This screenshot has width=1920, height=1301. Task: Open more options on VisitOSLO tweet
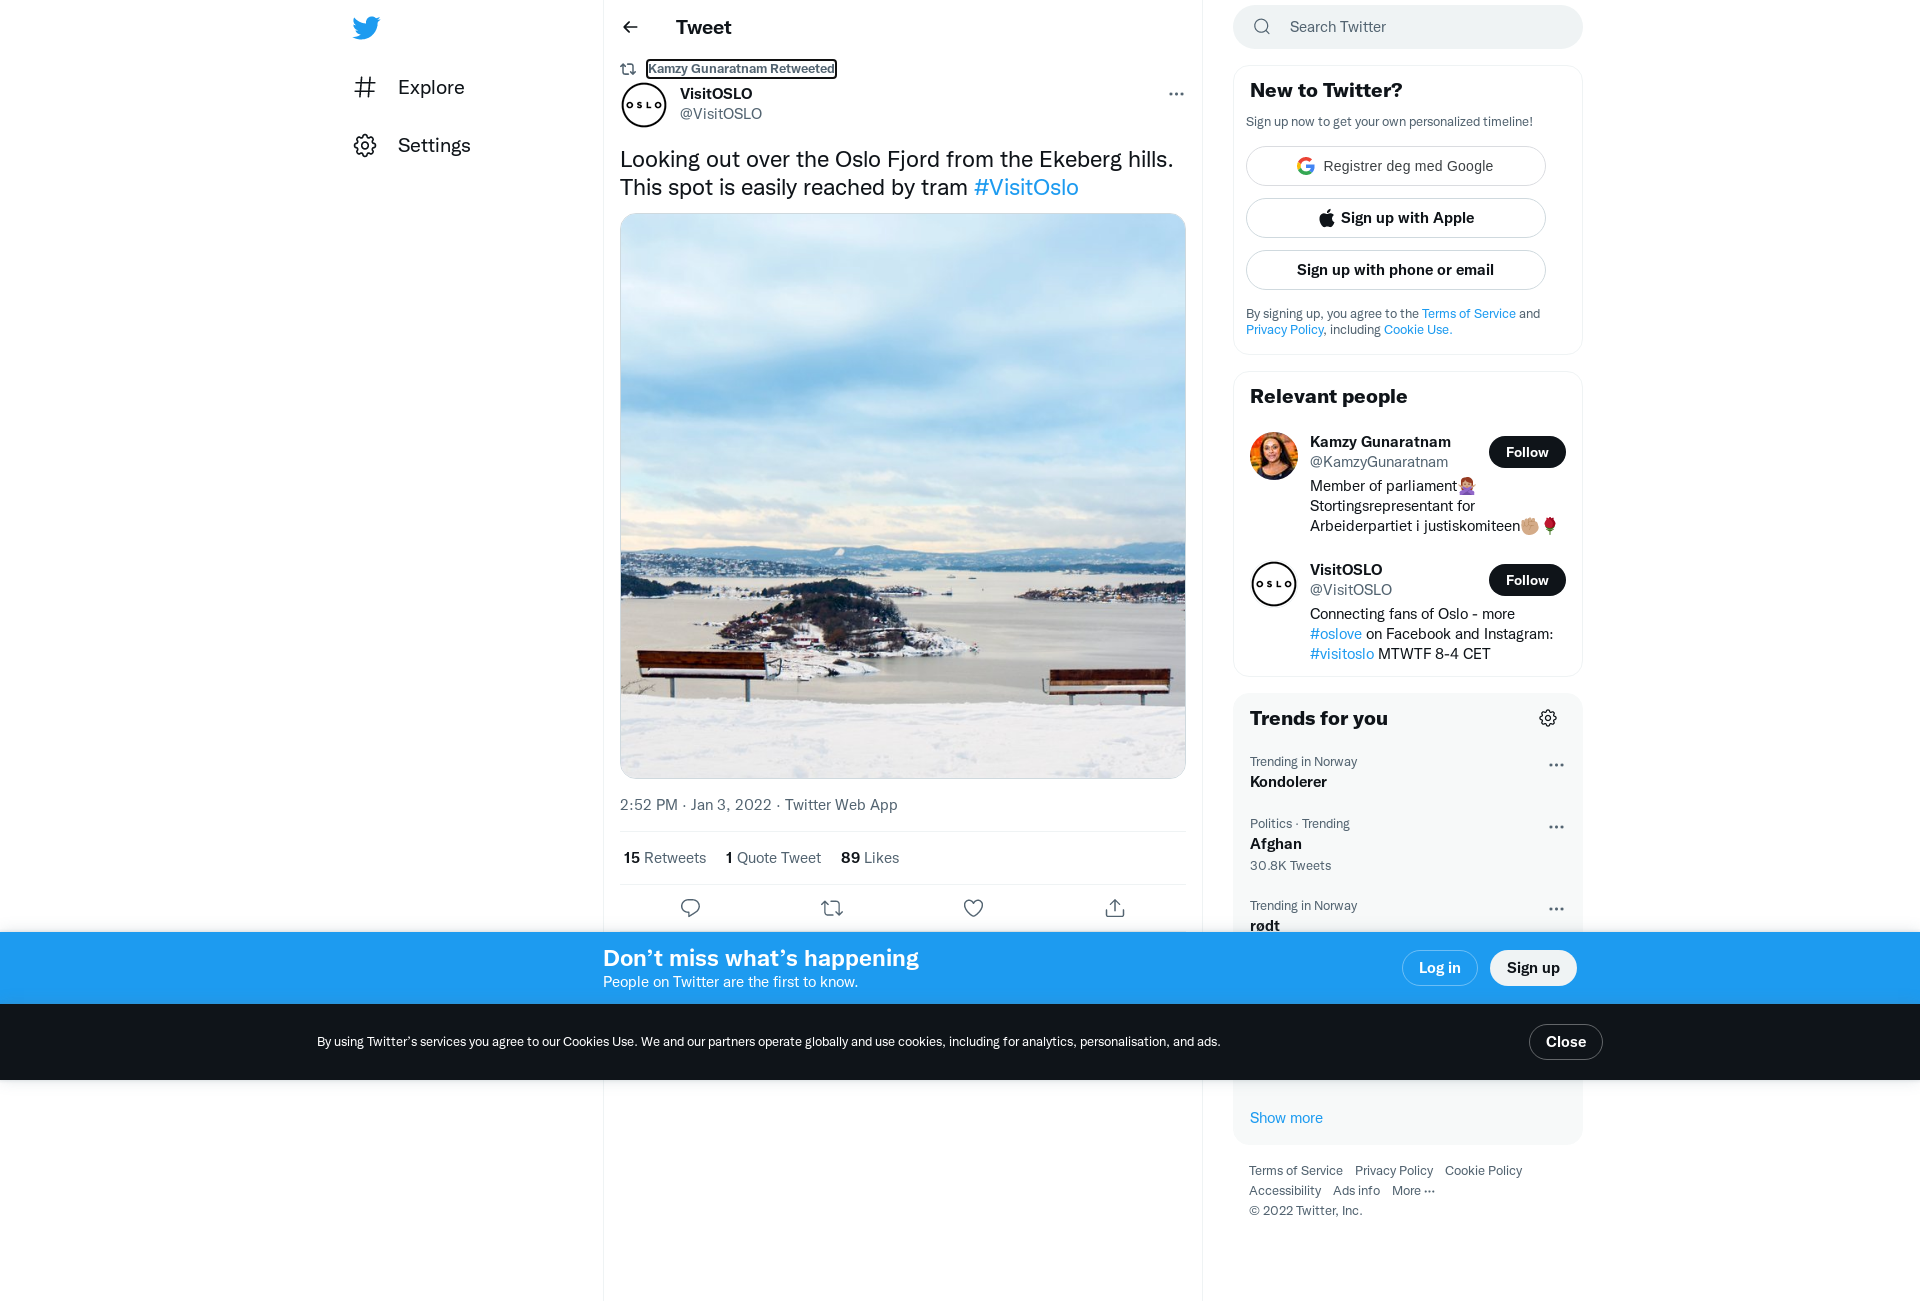click(x=1176, y=94)
